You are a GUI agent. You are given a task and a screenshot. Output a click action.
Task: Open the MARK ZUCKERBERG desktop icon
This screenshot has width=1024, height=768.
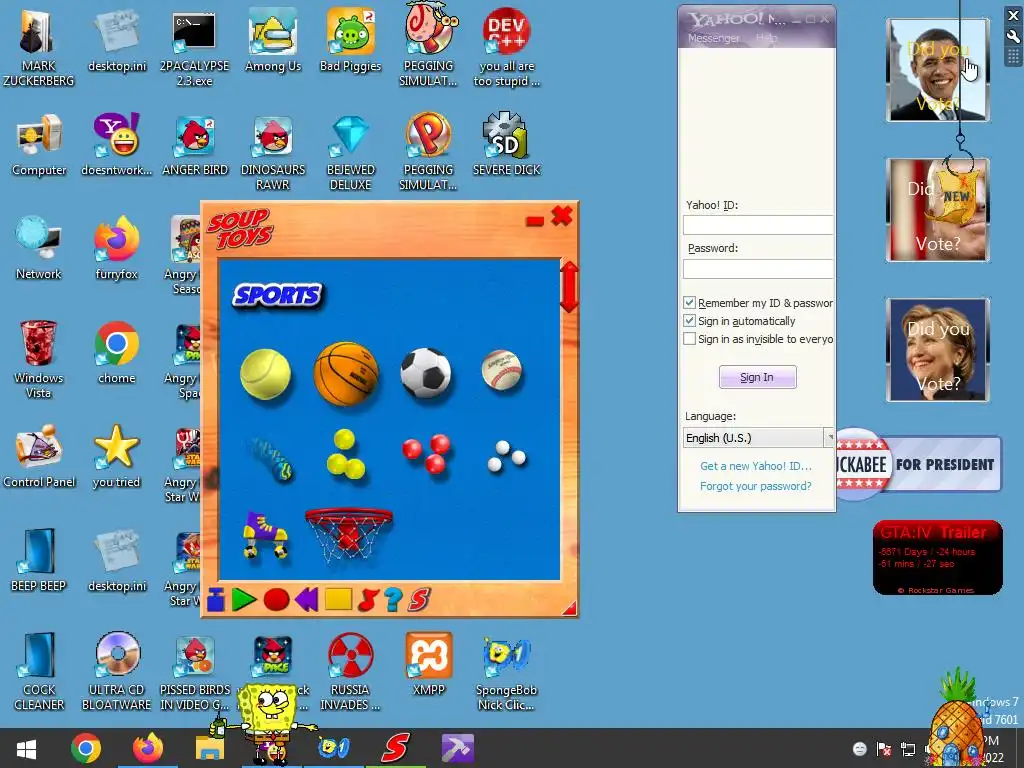39,48
